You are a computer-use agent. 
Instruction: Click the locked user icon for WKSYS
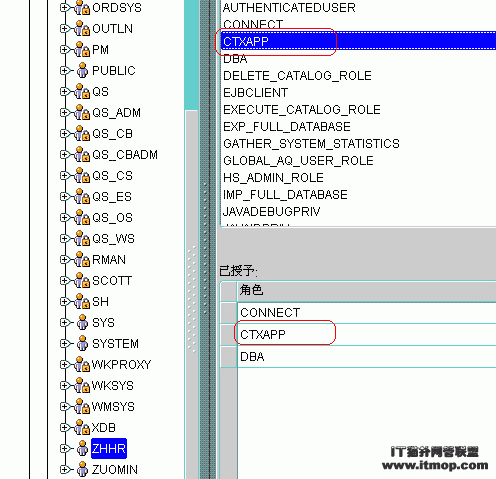point(82,386)
